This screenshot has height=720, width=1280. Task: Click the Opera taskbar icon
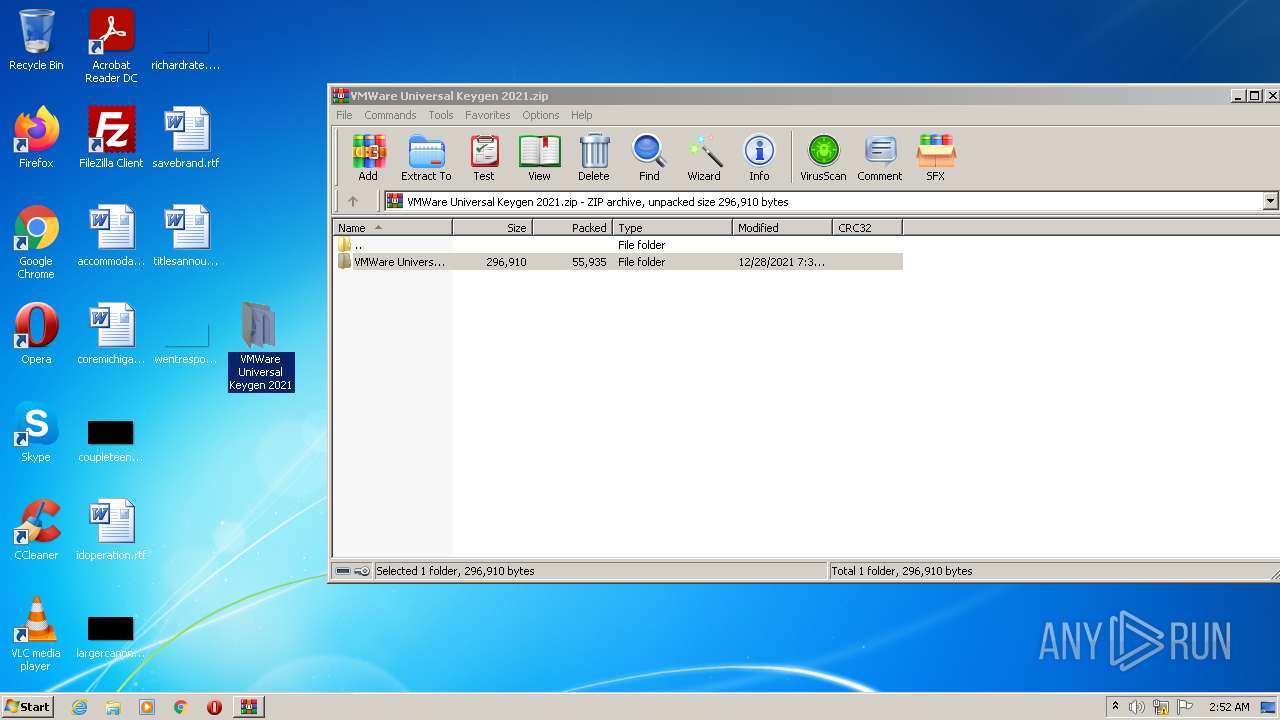point(214,707)
